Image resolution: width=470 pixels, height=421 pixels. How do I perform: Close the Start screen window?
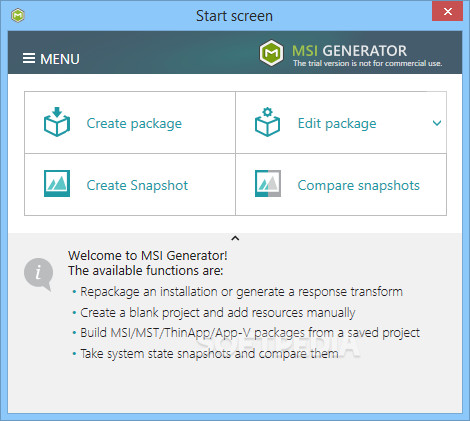point(447,11)
